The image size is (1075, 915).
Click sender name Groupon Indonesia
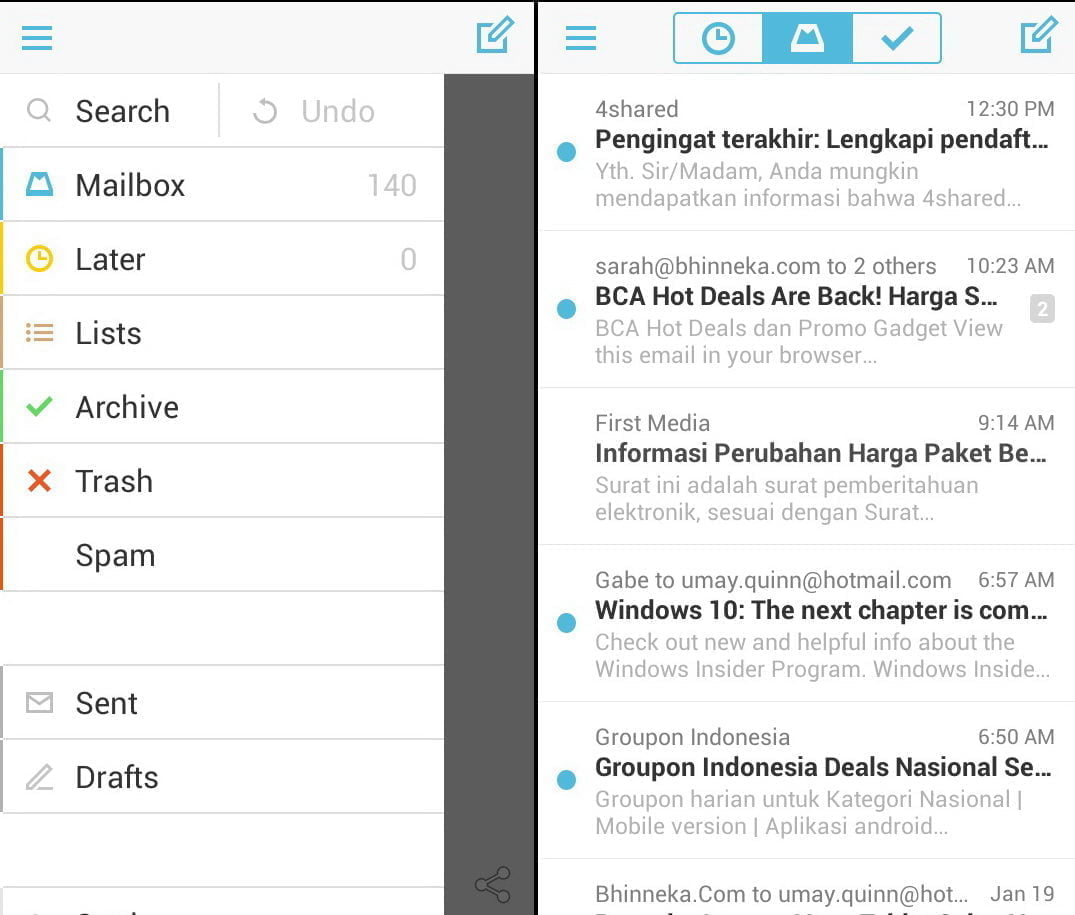click(x=692, y=737)
